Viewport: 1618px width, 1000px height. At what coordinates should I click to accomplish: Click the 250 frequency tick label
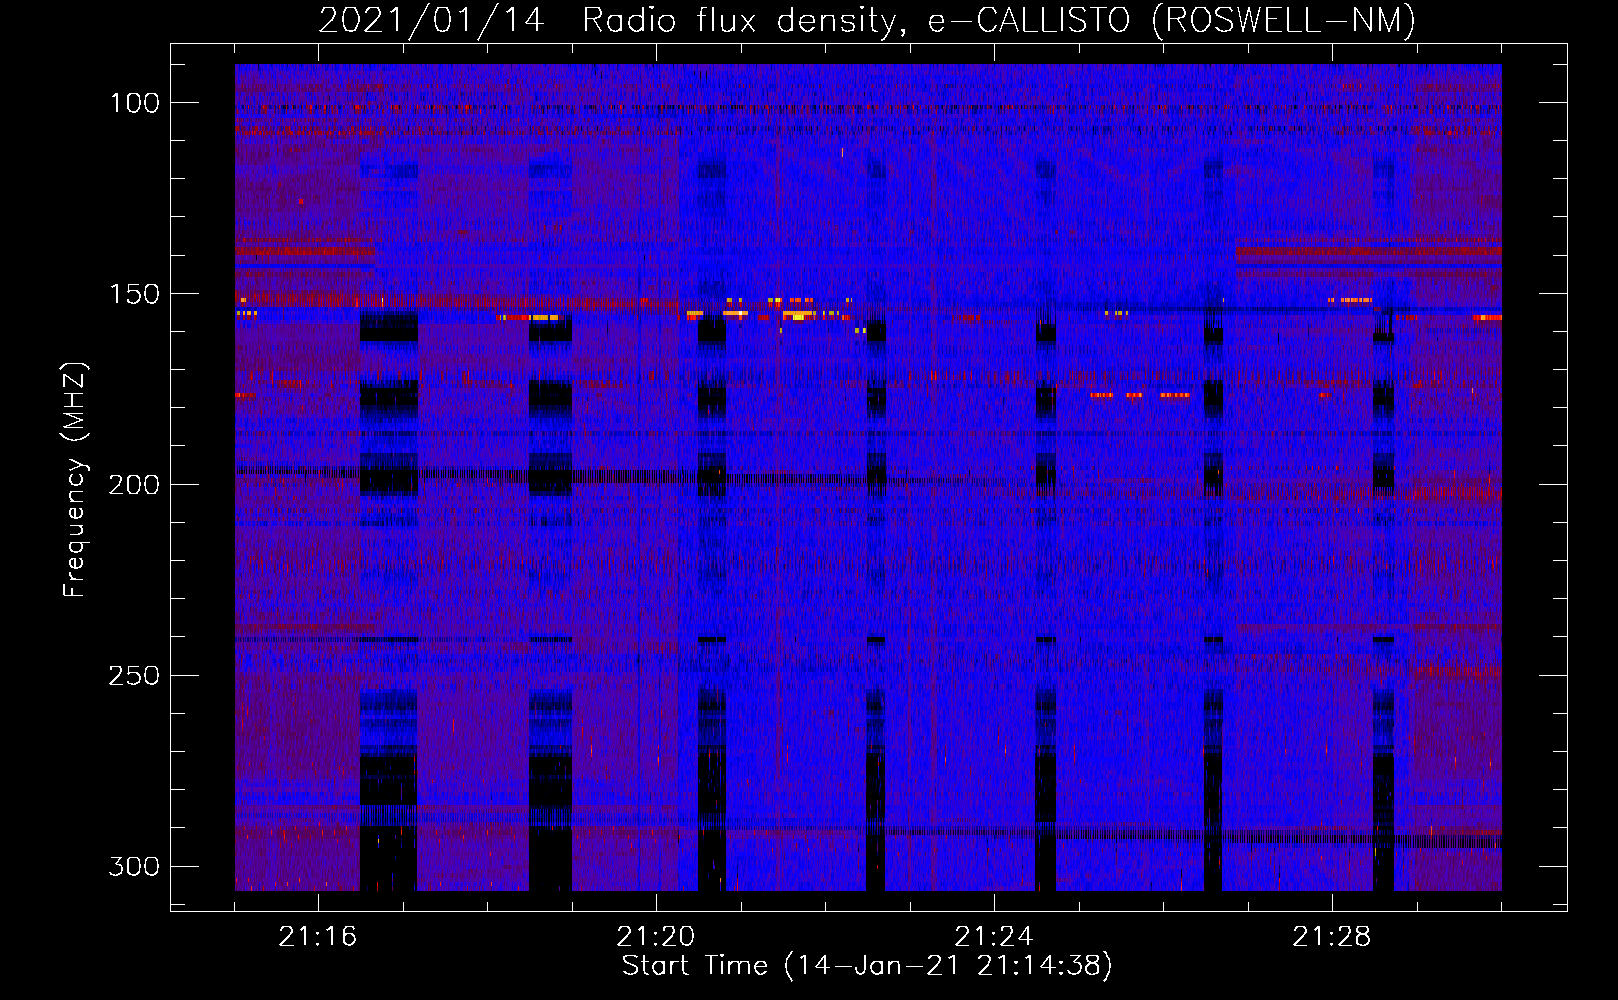(x=134, y=676)
